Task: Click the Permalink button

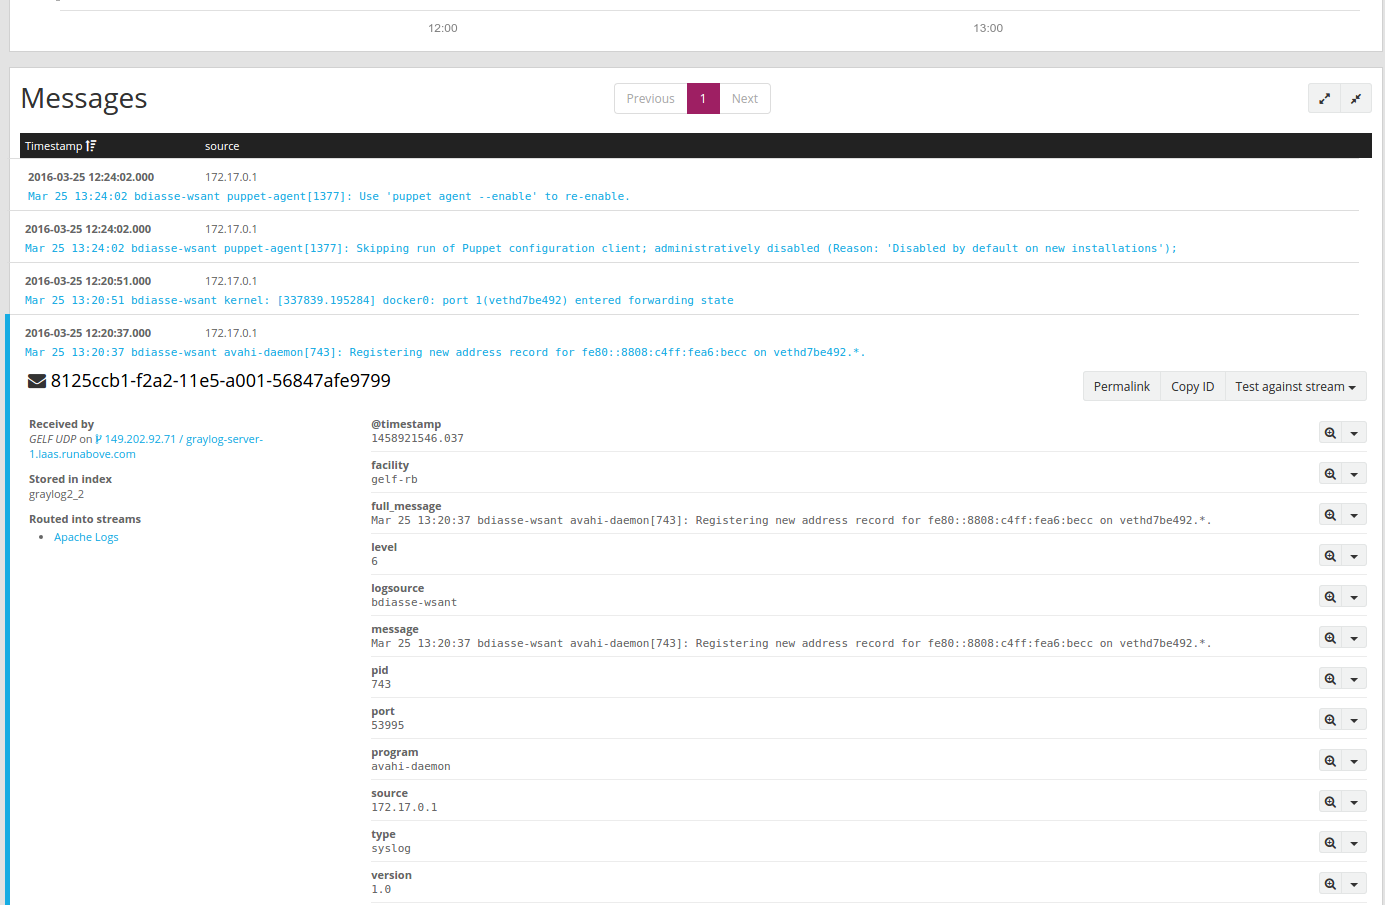Action: [1121, 386]
